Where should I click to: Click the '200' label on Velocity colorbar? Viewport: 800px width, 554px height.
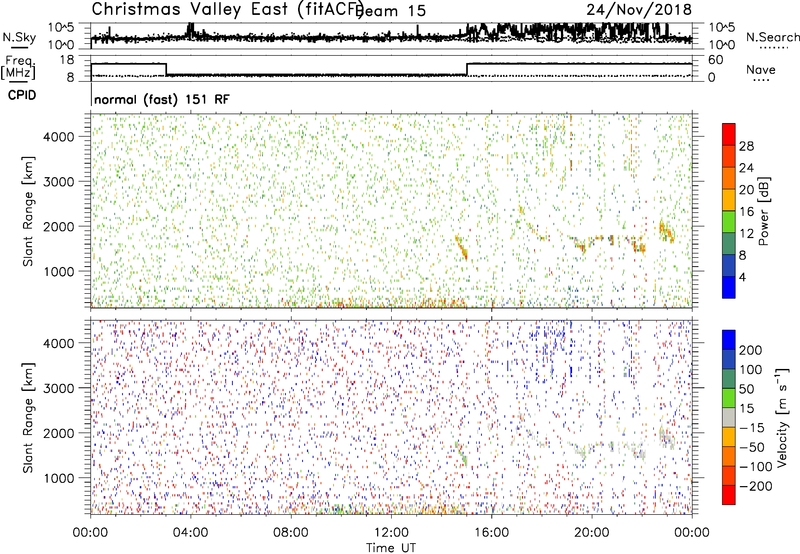[x=751, y=350]
